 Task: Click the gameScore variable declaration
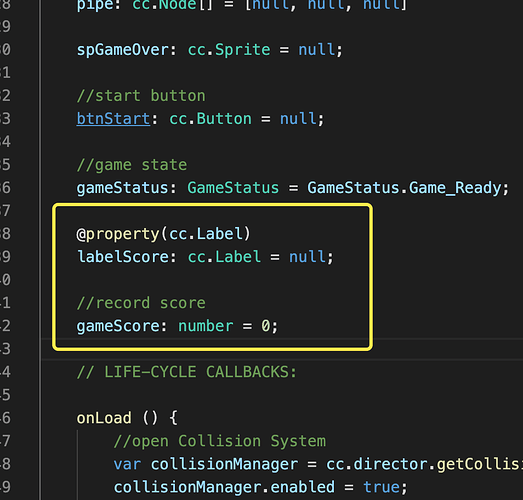pyautogui.click(x=177, y=326)
